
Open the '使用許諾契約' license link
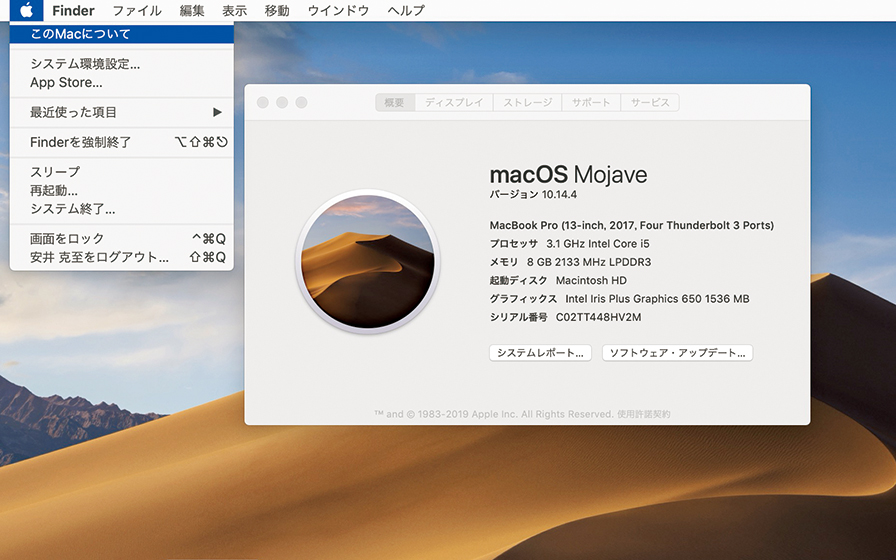[644, 414]
